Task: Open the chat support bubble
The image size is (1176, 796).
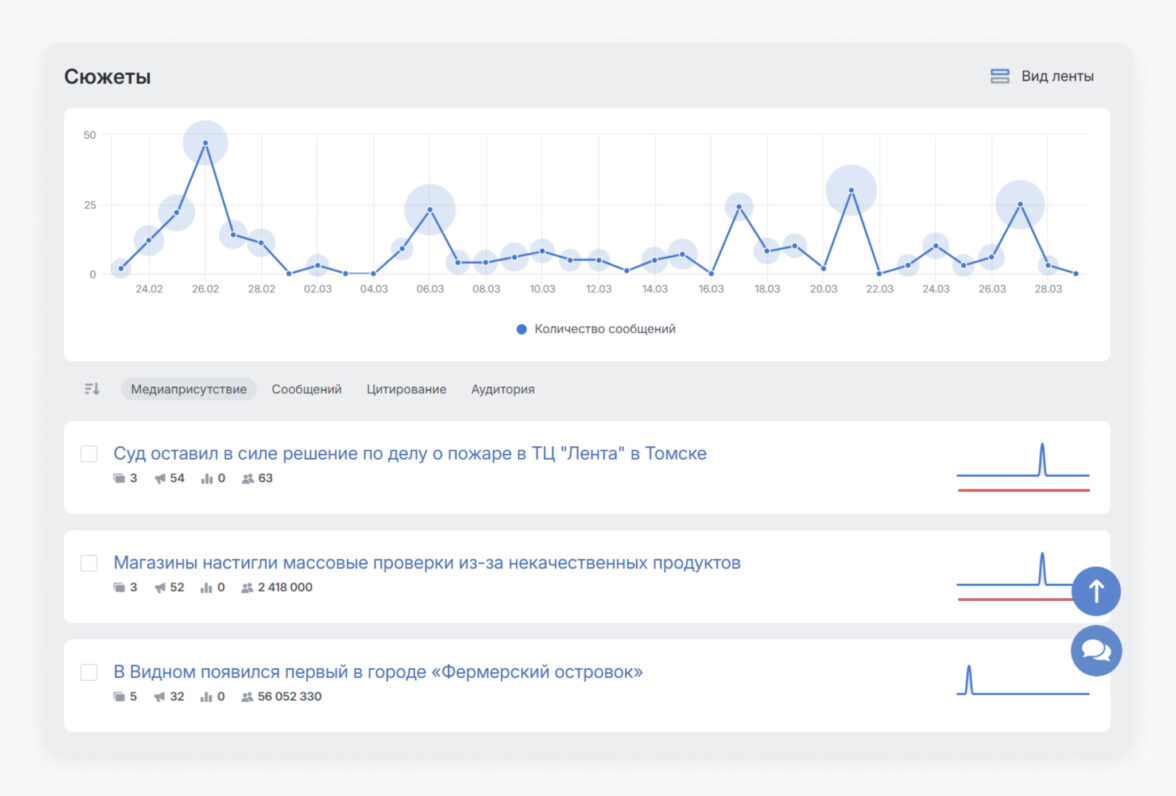Action: tap(1096, 651)
